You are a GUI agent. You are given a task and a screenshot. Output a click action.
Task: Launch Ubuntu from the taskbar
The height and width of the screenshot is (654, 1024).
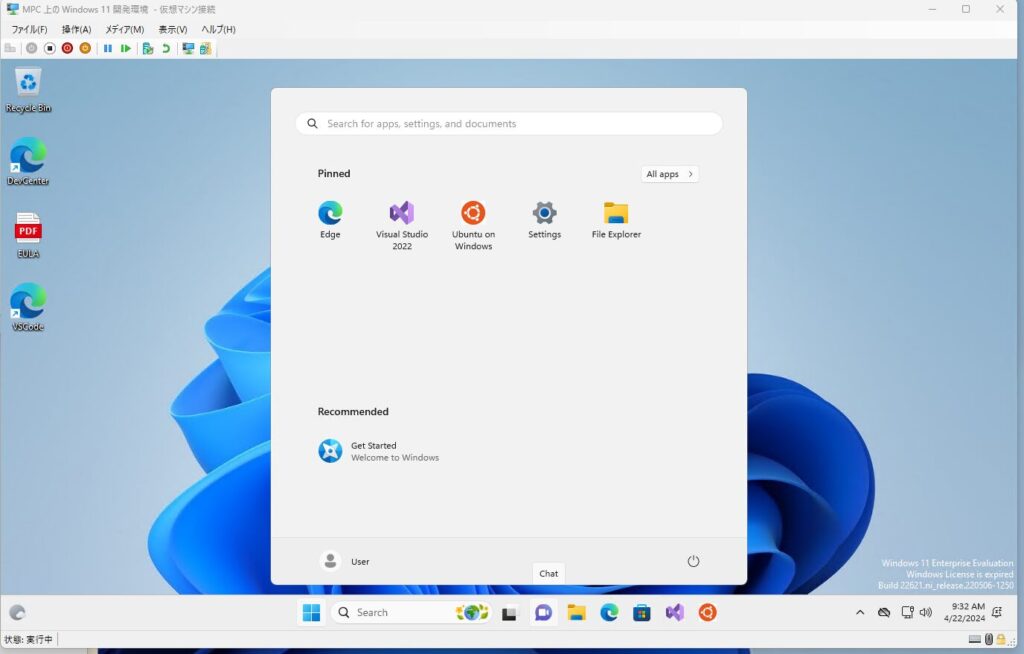(x=707, y=613)
